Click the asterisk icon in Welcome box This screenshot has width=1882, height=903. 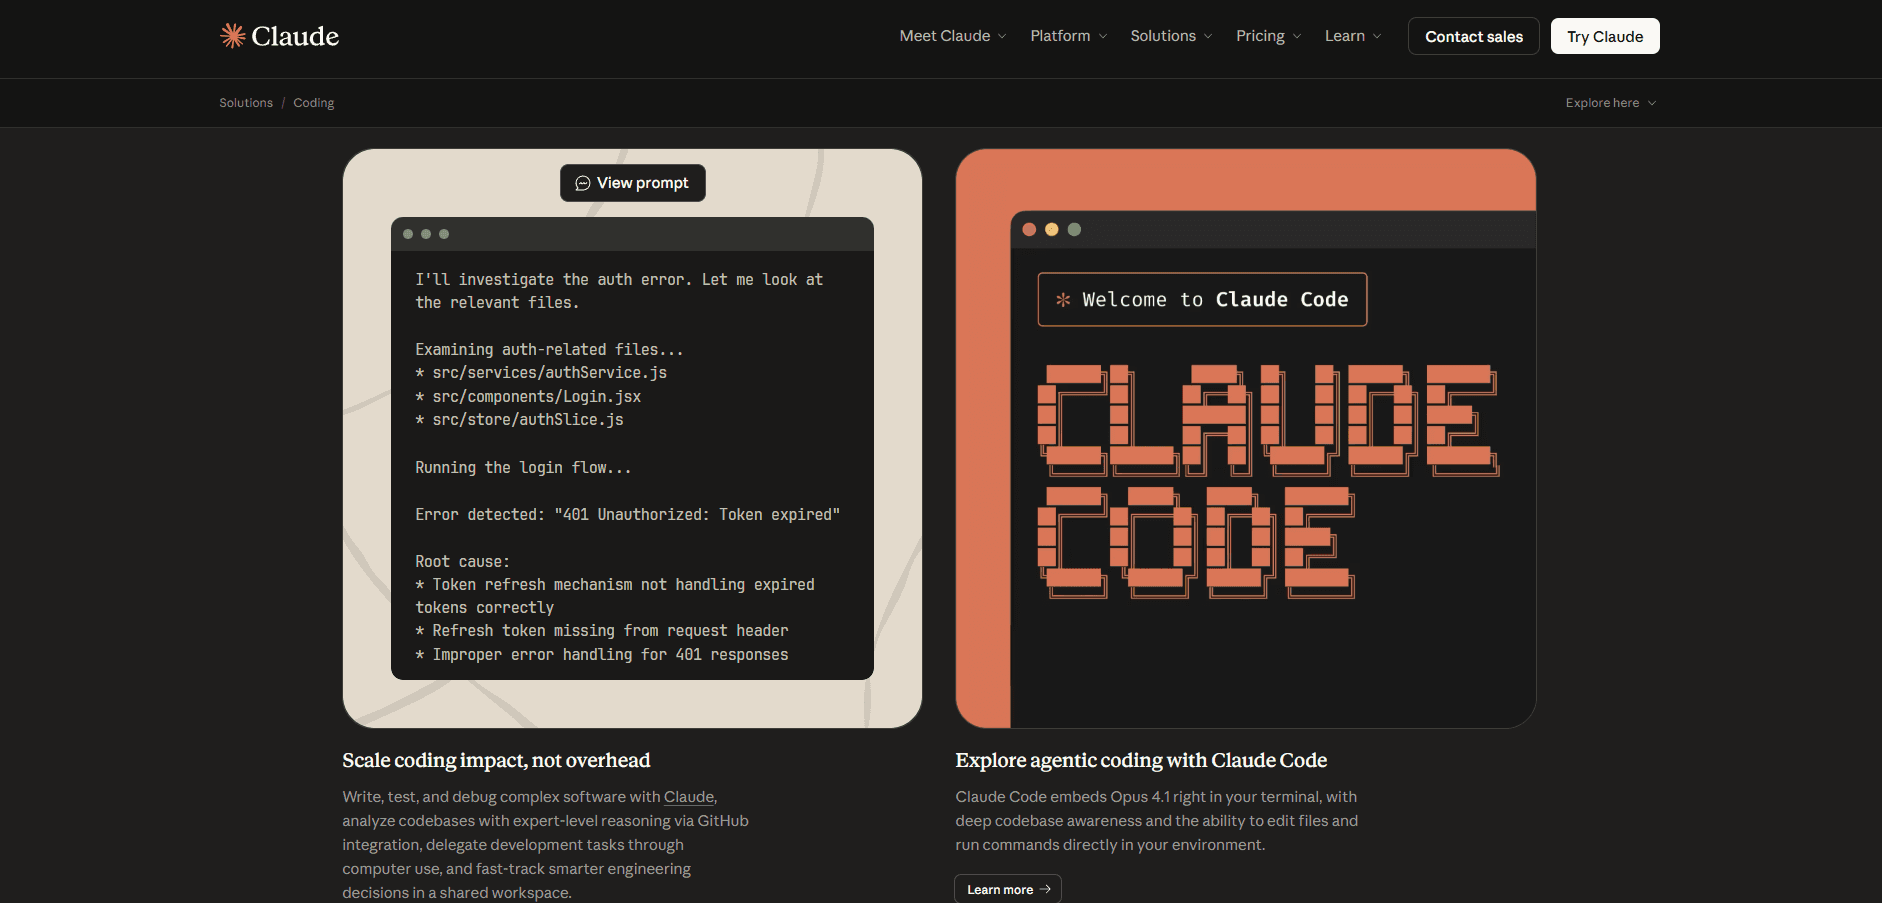pyautogui.click(x=1063, y=299)
